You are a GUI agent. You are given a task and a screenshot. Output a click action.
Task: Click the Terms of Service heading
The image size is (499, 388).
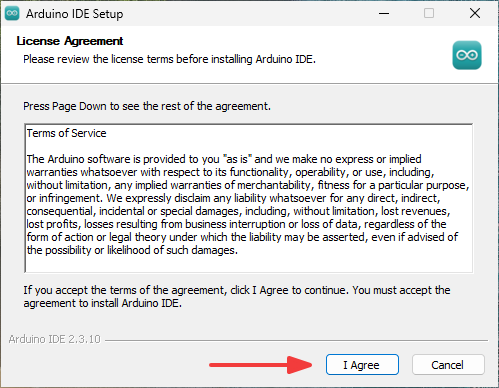click(66, 133)
